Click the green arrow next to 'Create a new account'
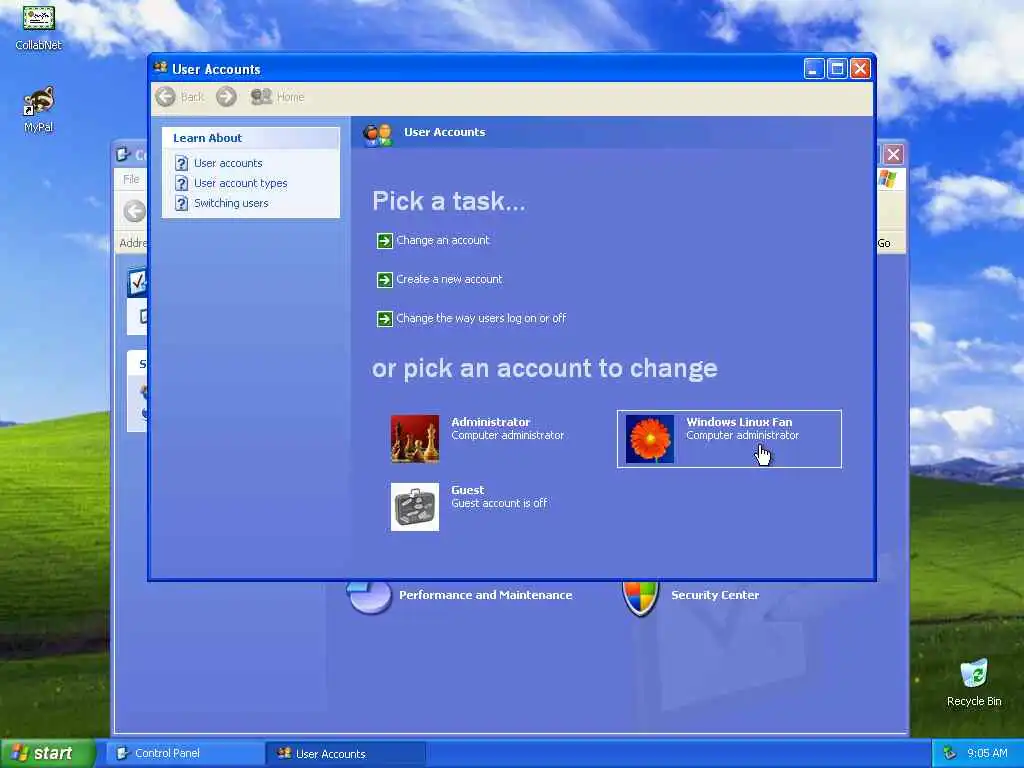 point(385,280)
